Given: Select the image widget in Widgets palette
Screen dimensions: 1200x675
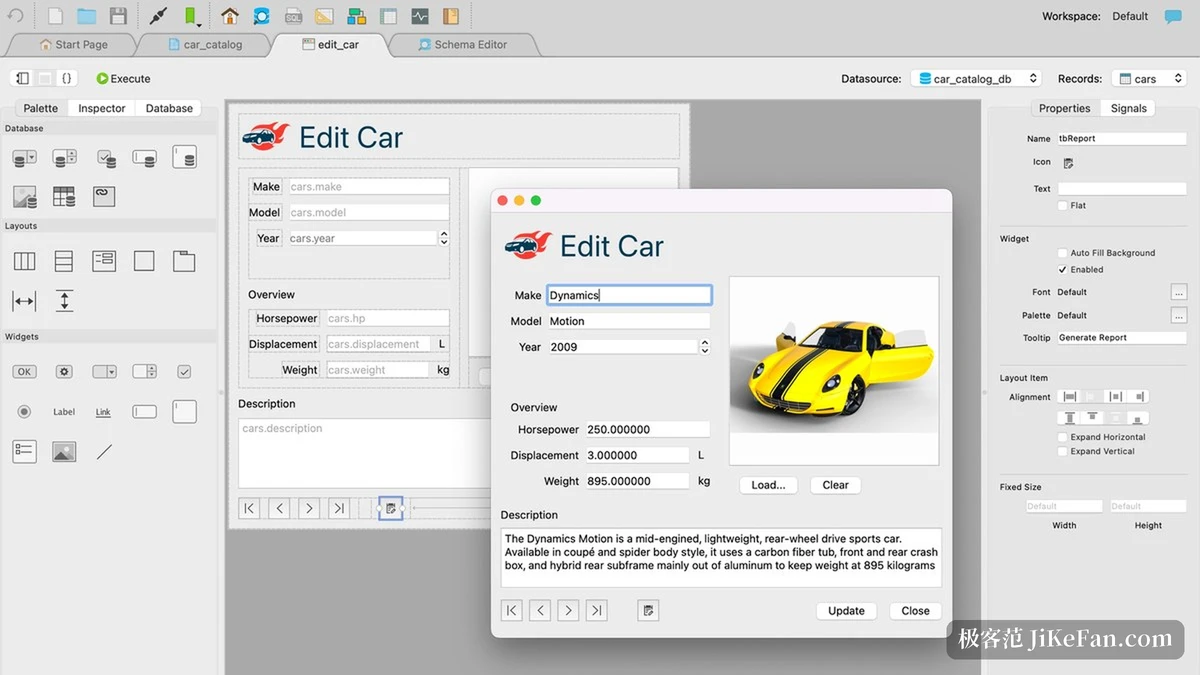Looking at the screenshot, I should (64, 452).
